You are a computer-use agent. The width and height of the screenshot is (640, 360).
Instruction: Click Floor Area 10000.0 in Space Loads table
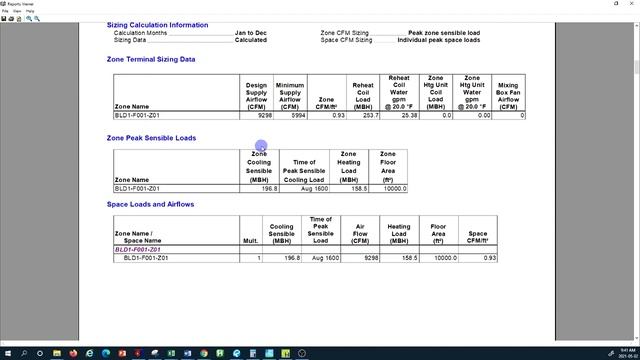[445, 258]
